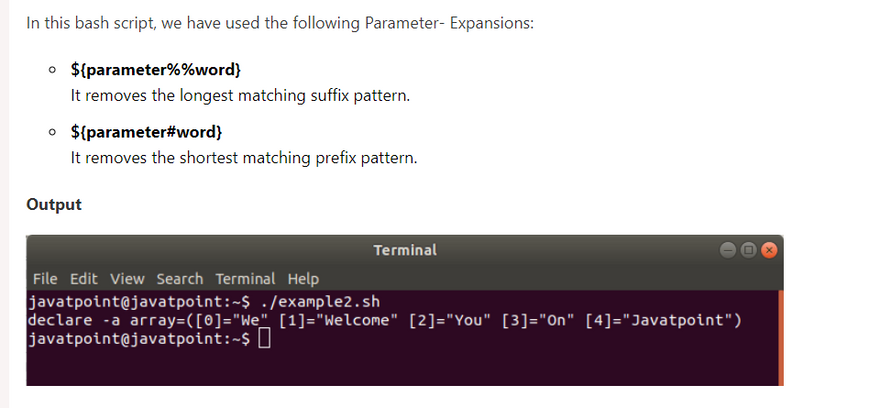Click the View menu item
Screen dimensions: 880x408
[127, 279]
